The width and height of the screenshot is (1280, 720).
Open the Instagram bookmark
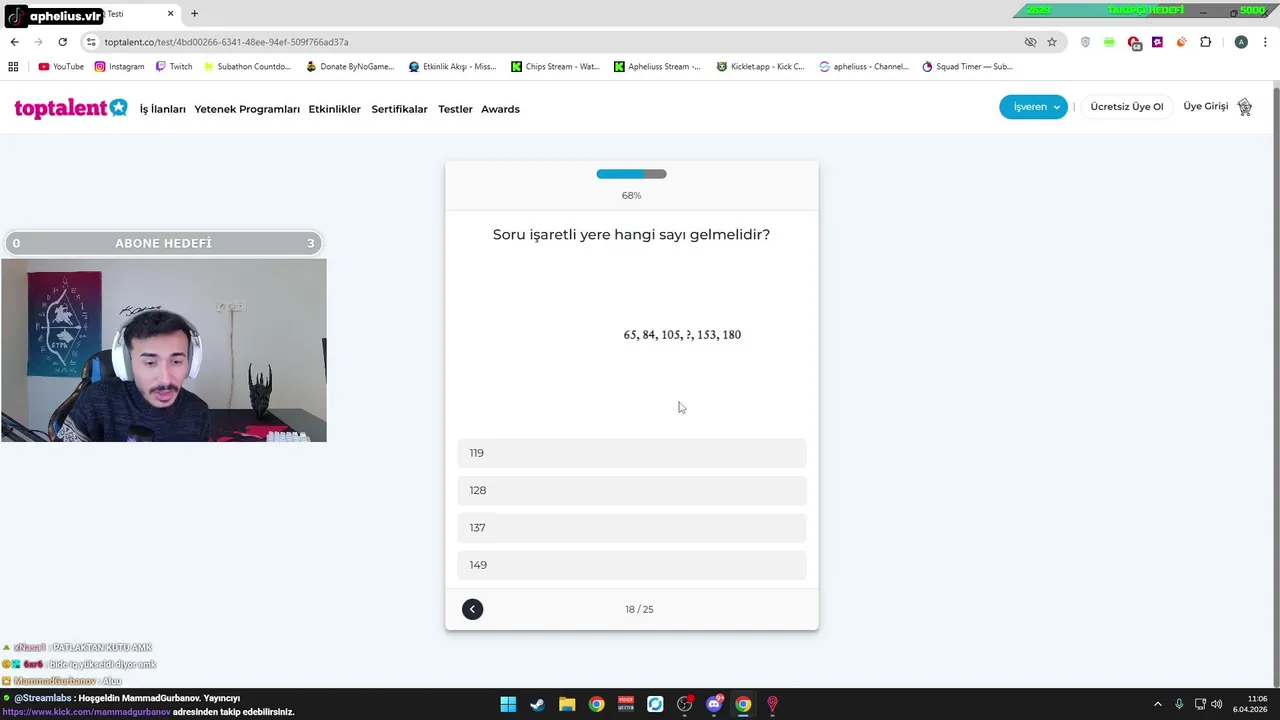coord(120,67)
